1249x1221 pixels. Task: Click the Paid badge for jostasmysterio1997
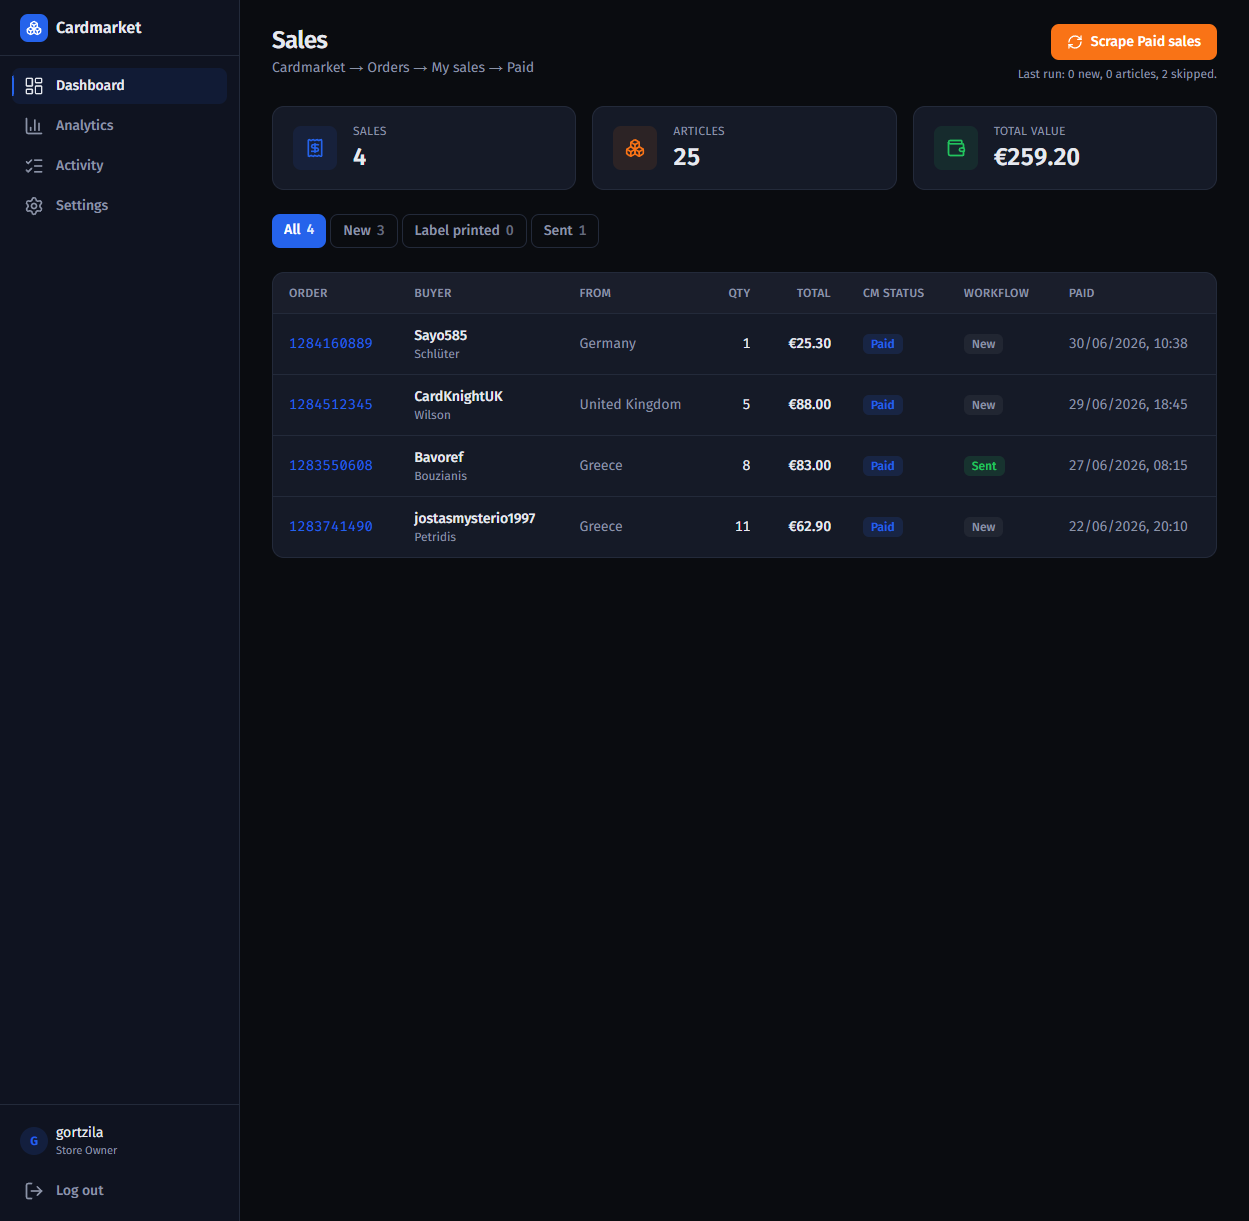(883, 527)
